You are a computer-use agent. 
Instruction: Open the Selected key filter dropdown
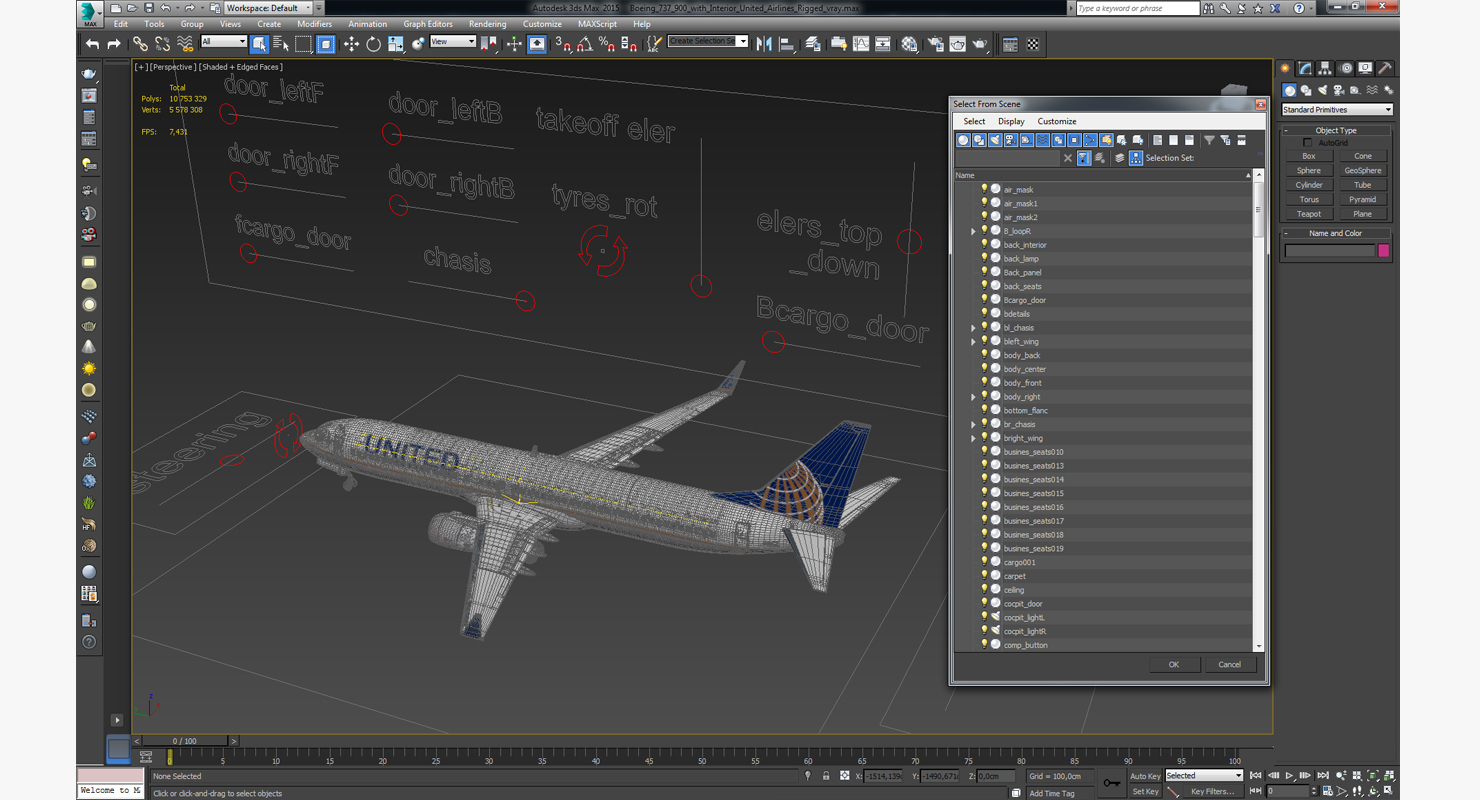pyautogui.click(x=1204, y=776)
